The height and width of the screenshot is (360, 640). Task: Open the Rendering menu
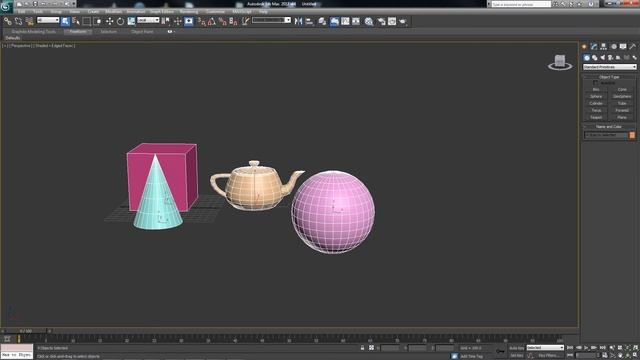tap(189, 11)
